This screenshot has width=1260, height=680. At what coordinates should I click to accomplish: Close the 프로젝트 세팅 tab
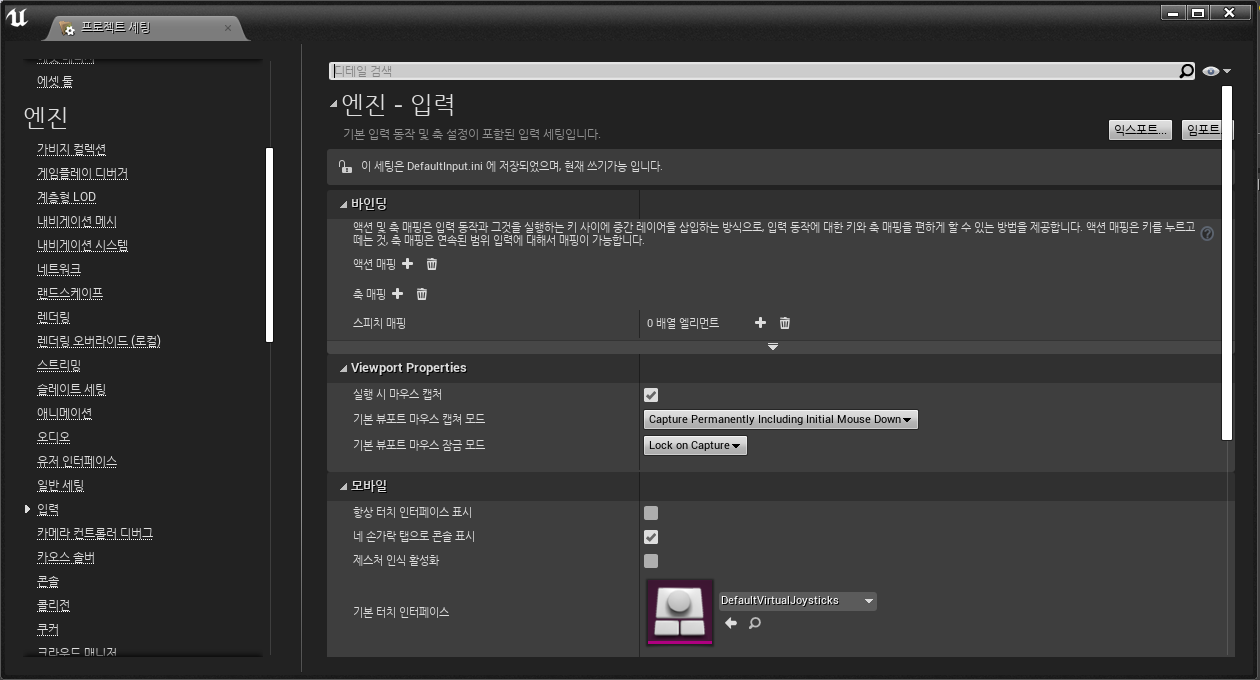tap(228, 28)
